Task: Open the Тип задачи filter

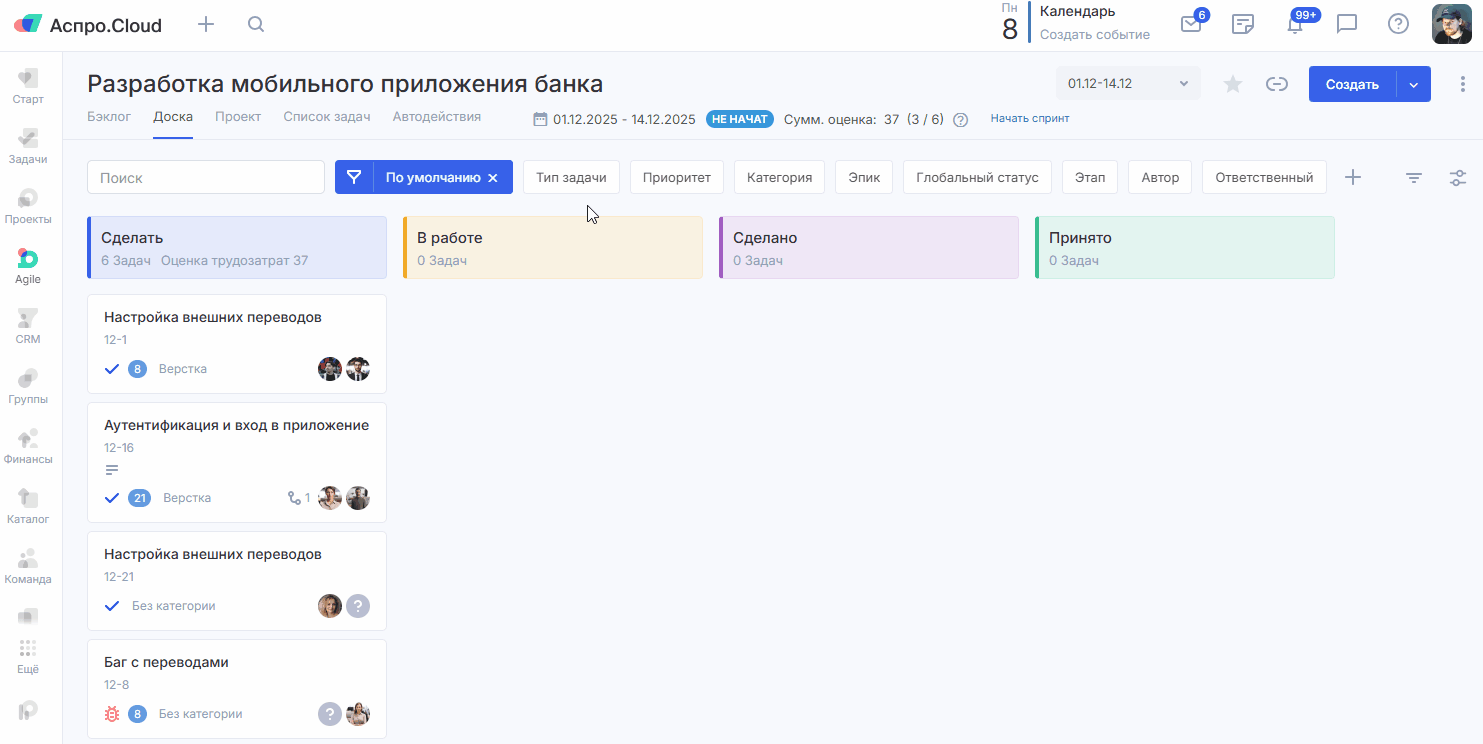Action: click(x=571, y=178)
